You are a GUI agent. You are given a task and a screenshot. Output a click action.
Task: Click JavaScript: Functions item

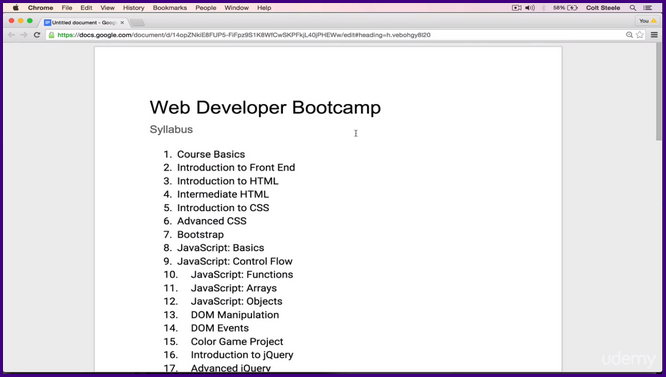coord(242,274)
